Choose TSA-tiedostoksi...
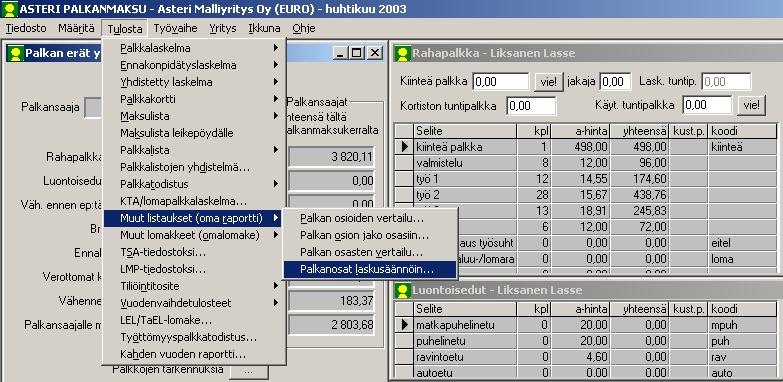The height and width of the screenshot is (382, 783). [x=193, y=252]
